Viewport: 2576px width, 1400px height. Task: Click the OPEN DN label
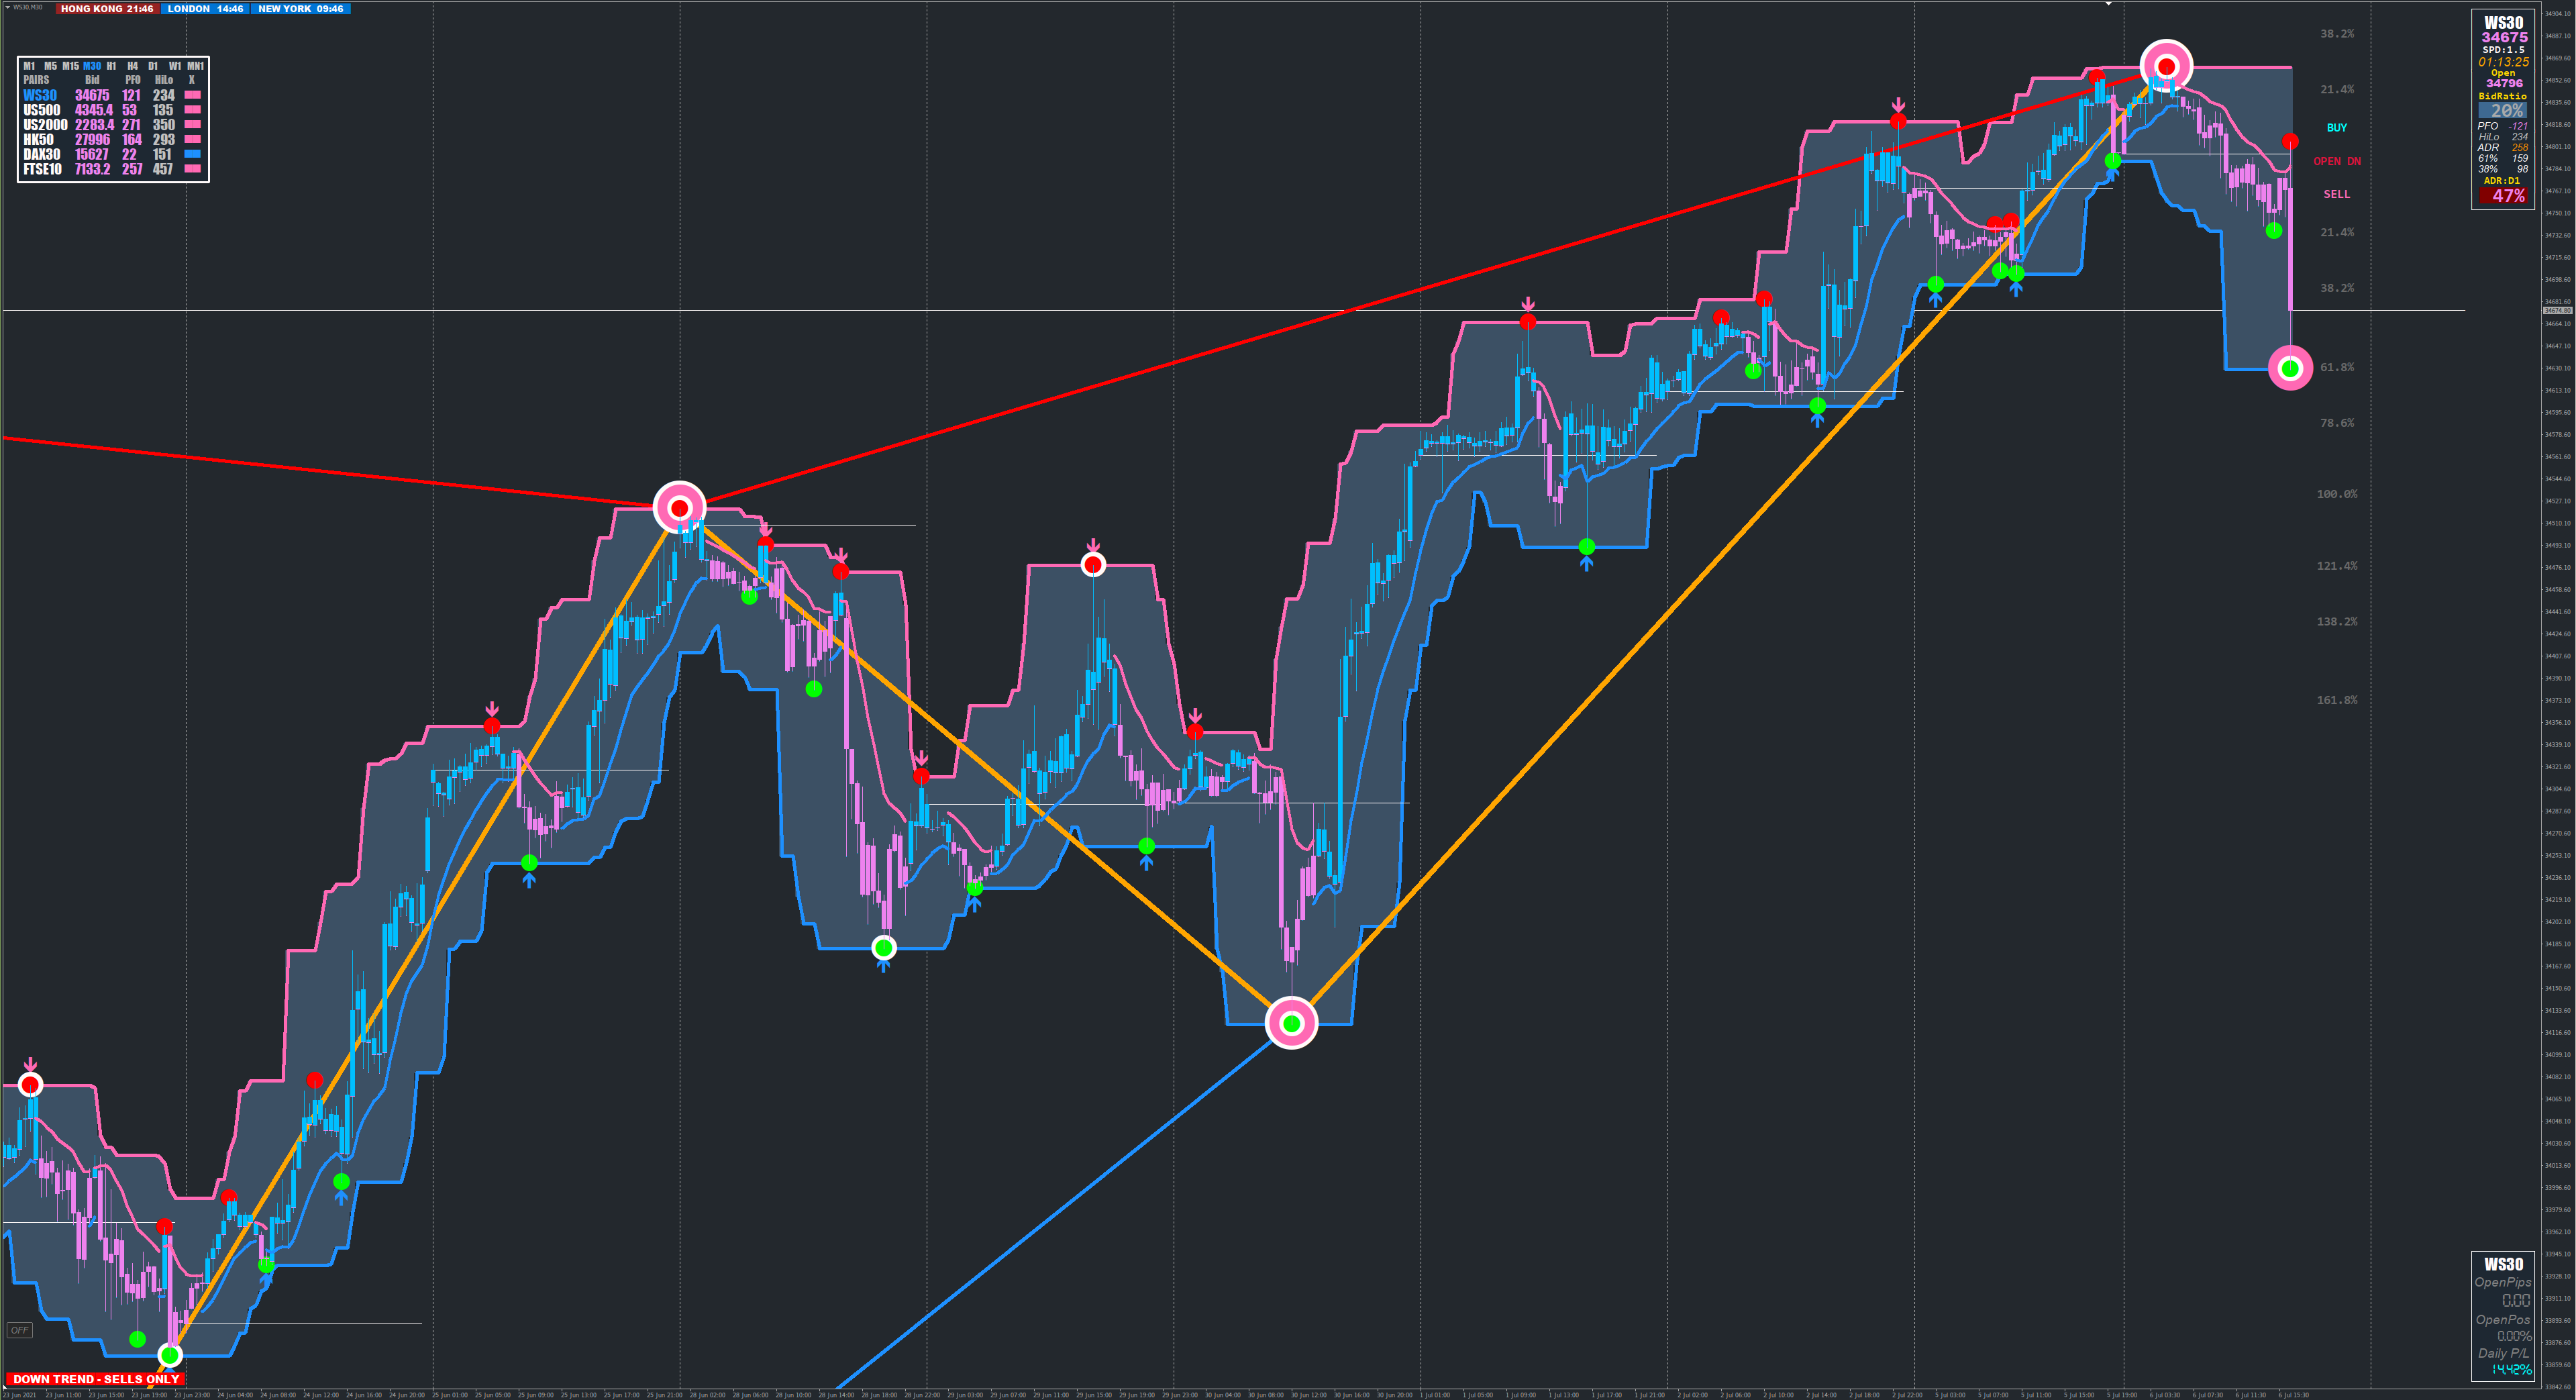tap(2336, 161)
